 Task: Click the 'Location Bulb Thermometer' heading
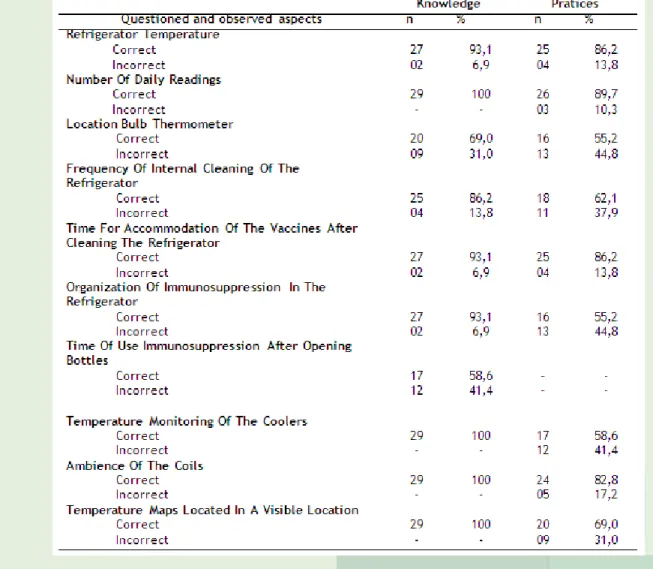[150, 124]
